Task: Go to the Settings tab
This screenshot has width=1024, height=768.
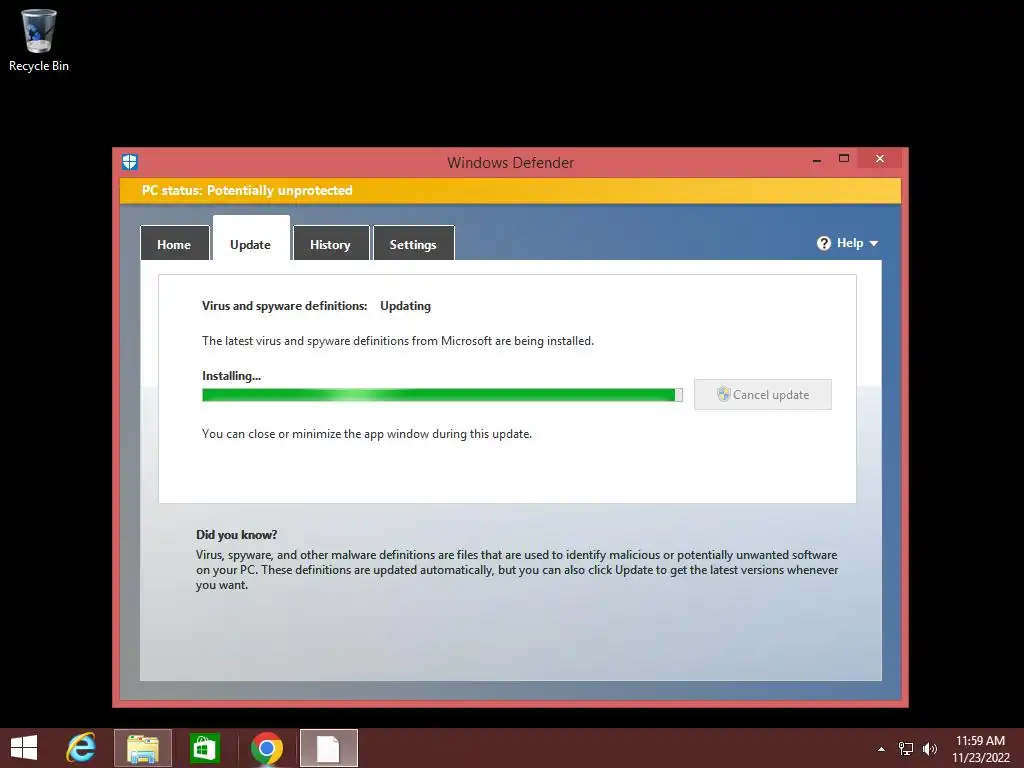Action: pyautogui.click(x=413, y=244)
